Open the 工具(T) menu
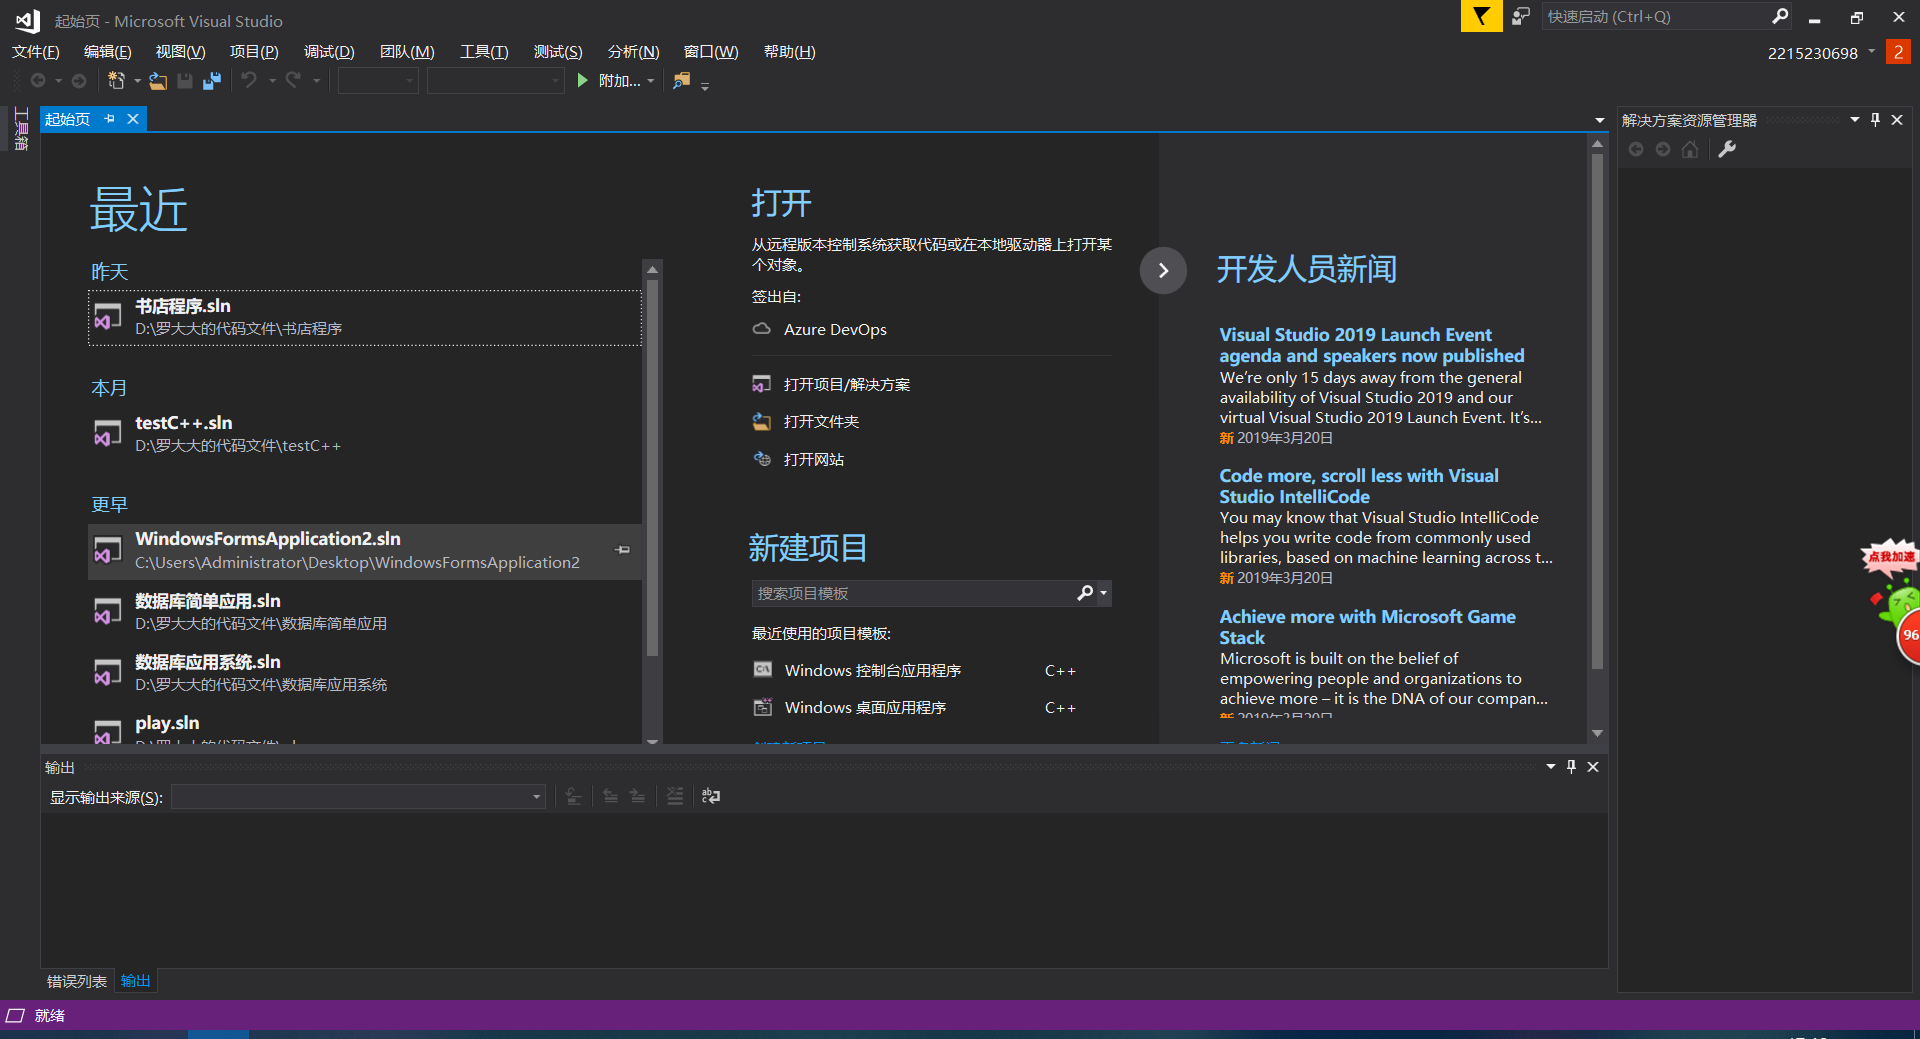This screenshot has width=1920, height=1039. [484, 52]
